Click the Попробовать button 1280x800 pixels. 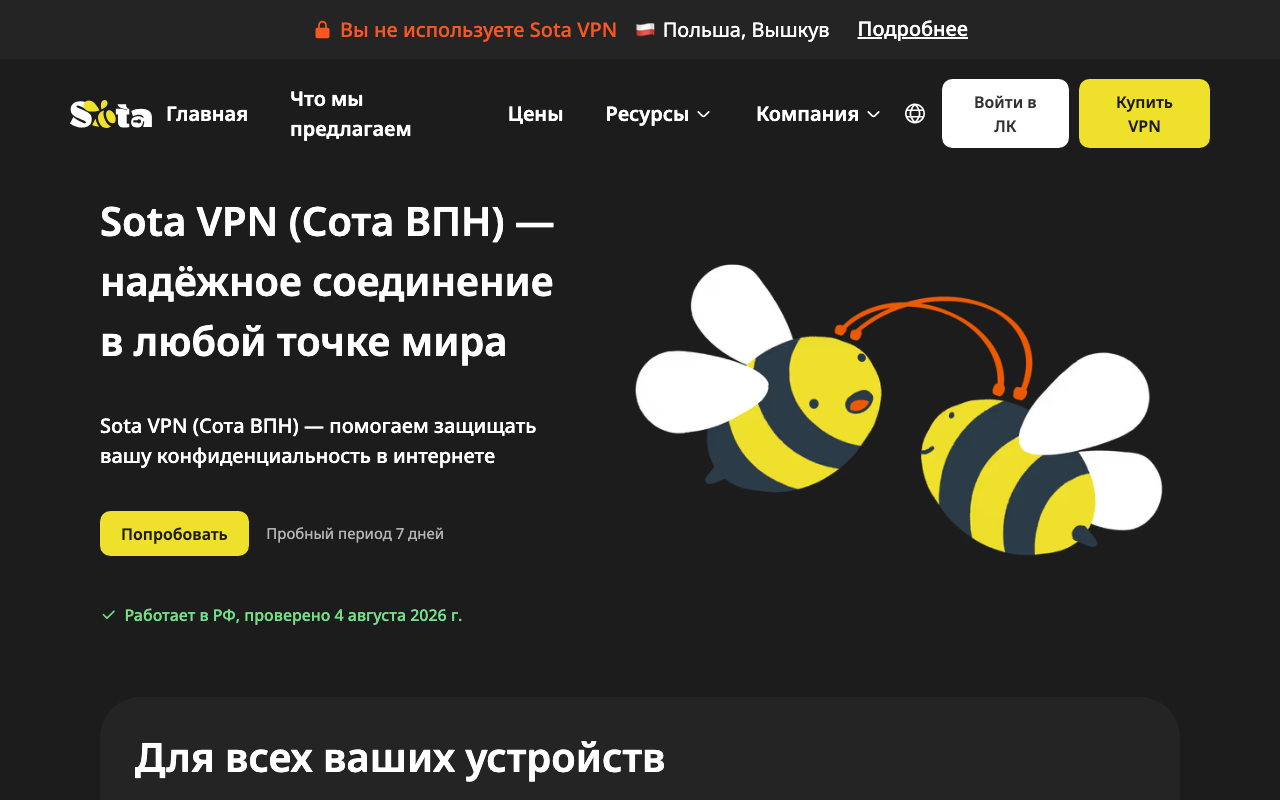pos(174,534)
